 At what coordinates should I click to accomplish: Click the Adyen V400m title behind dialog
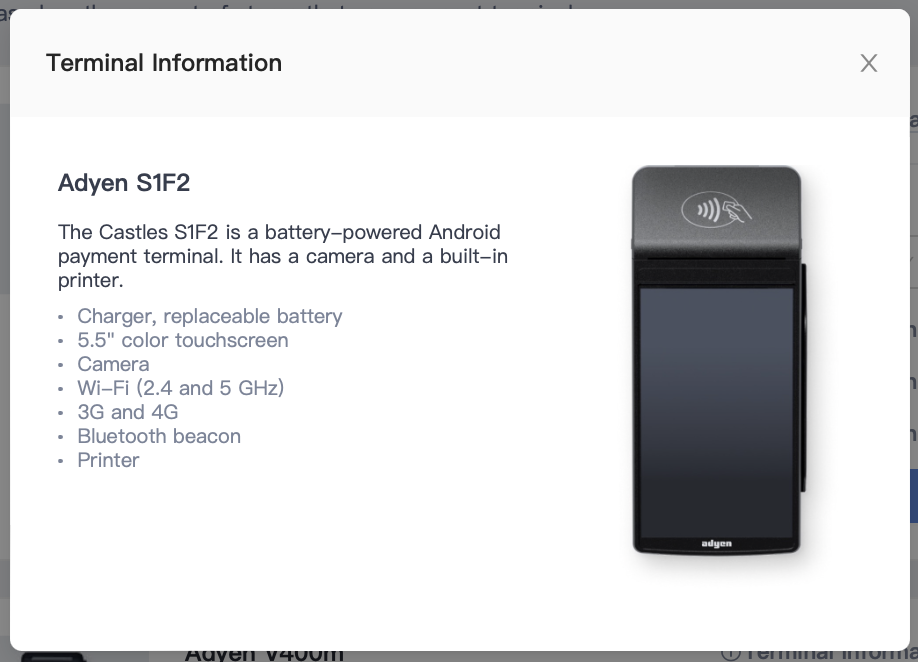tap(264, 654)
